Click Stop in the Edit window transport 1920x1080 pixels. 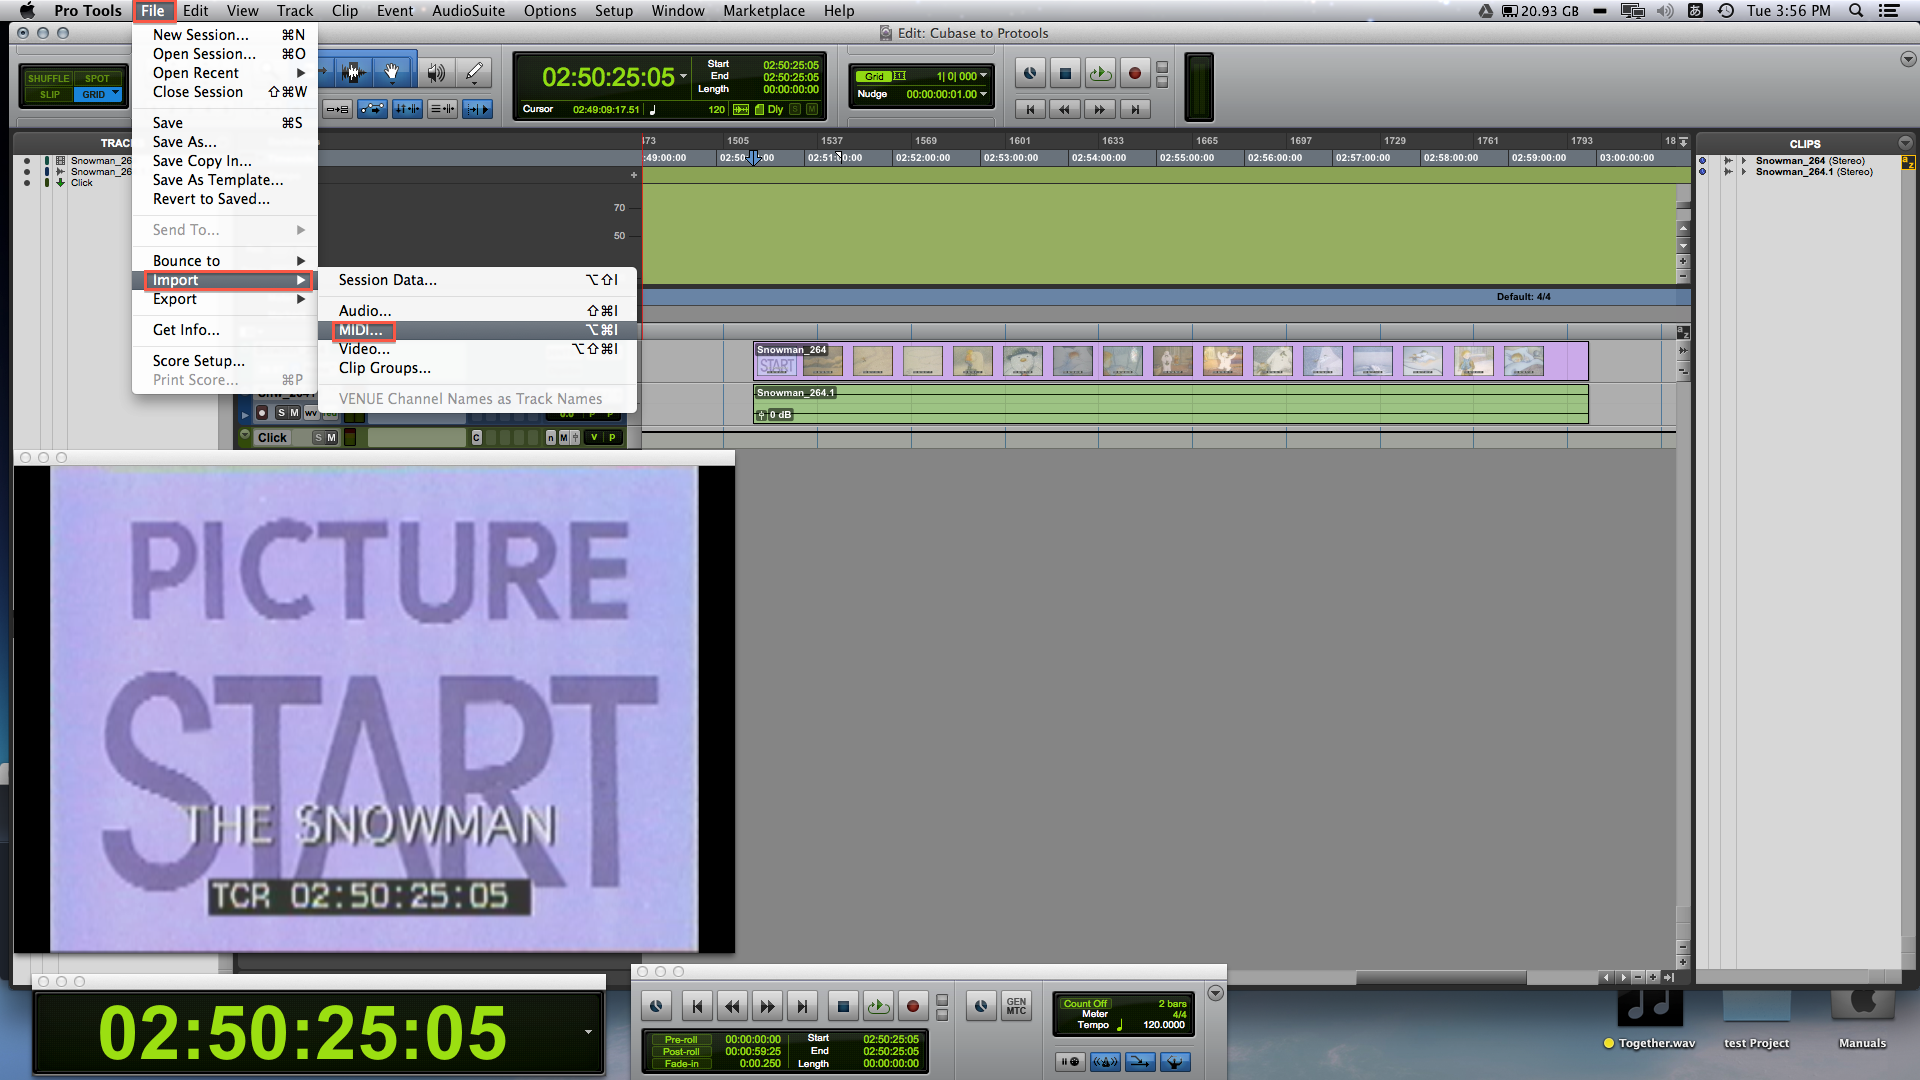pyautogui.click(x=1065, y=73)
